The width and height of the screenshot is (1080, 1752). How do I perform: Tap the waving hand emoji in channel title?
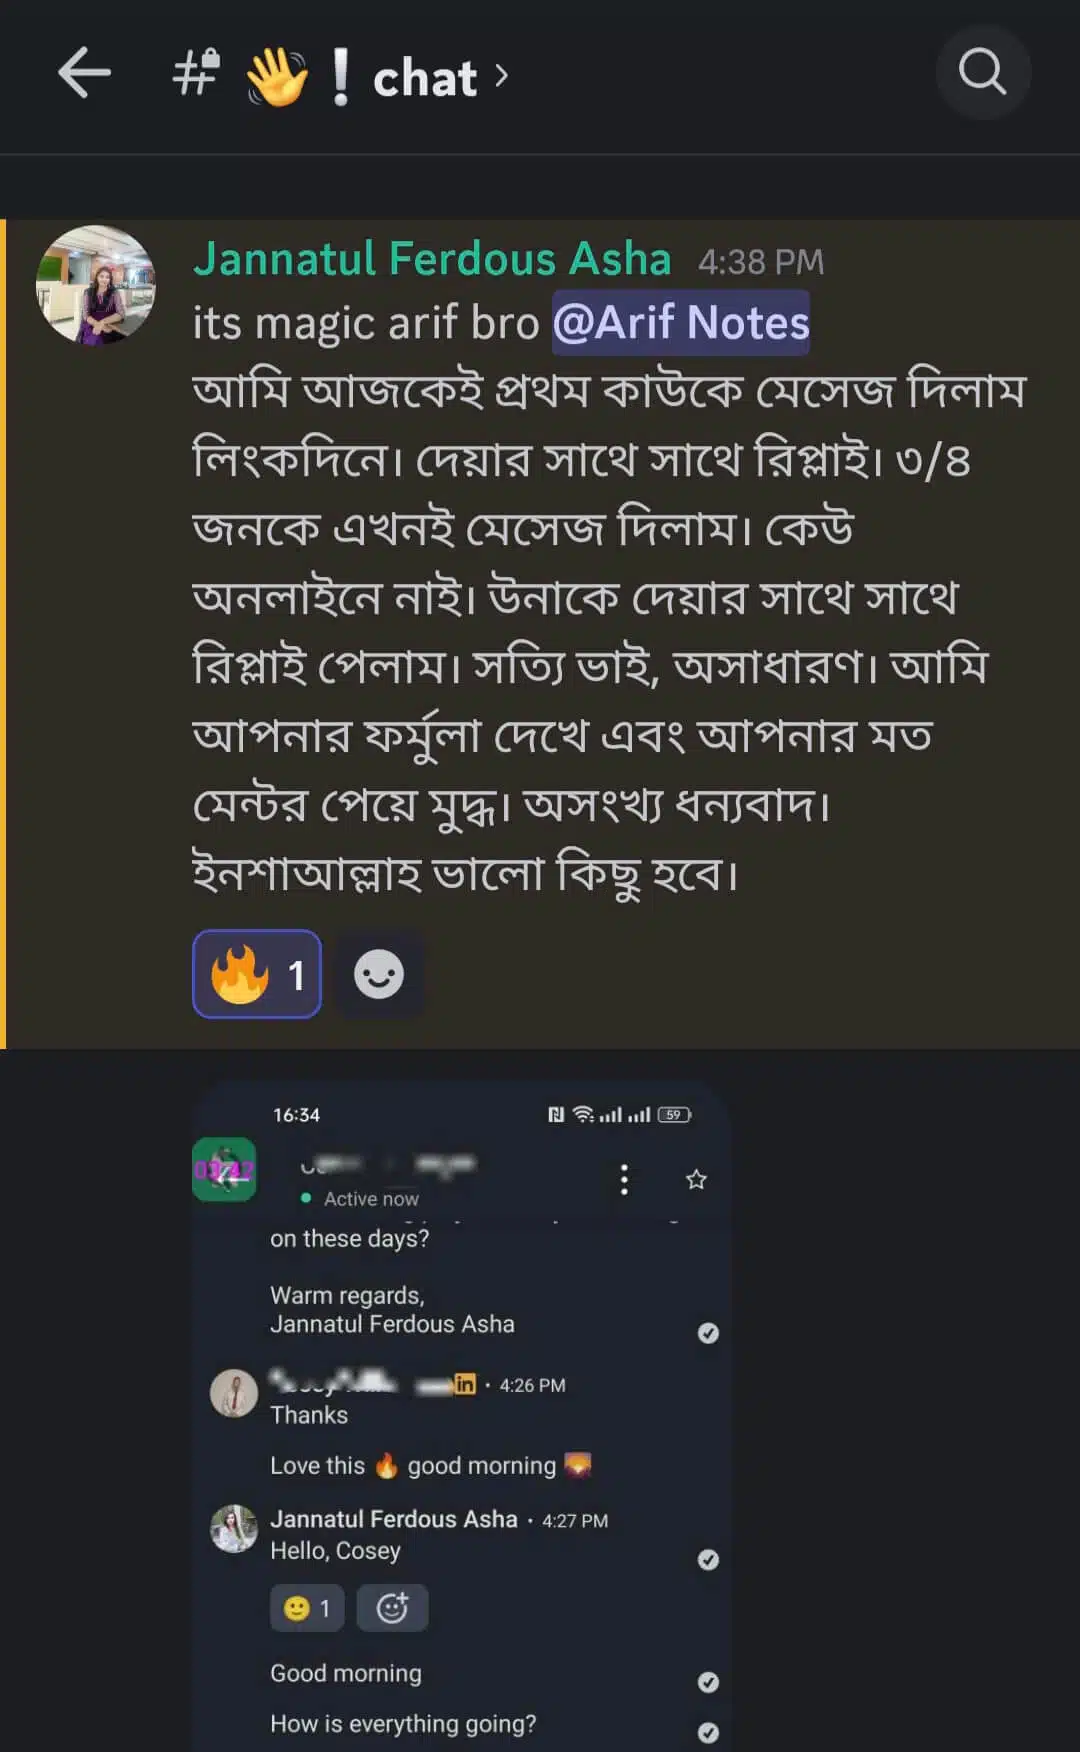pyautogui.click(x=277, y=78)
